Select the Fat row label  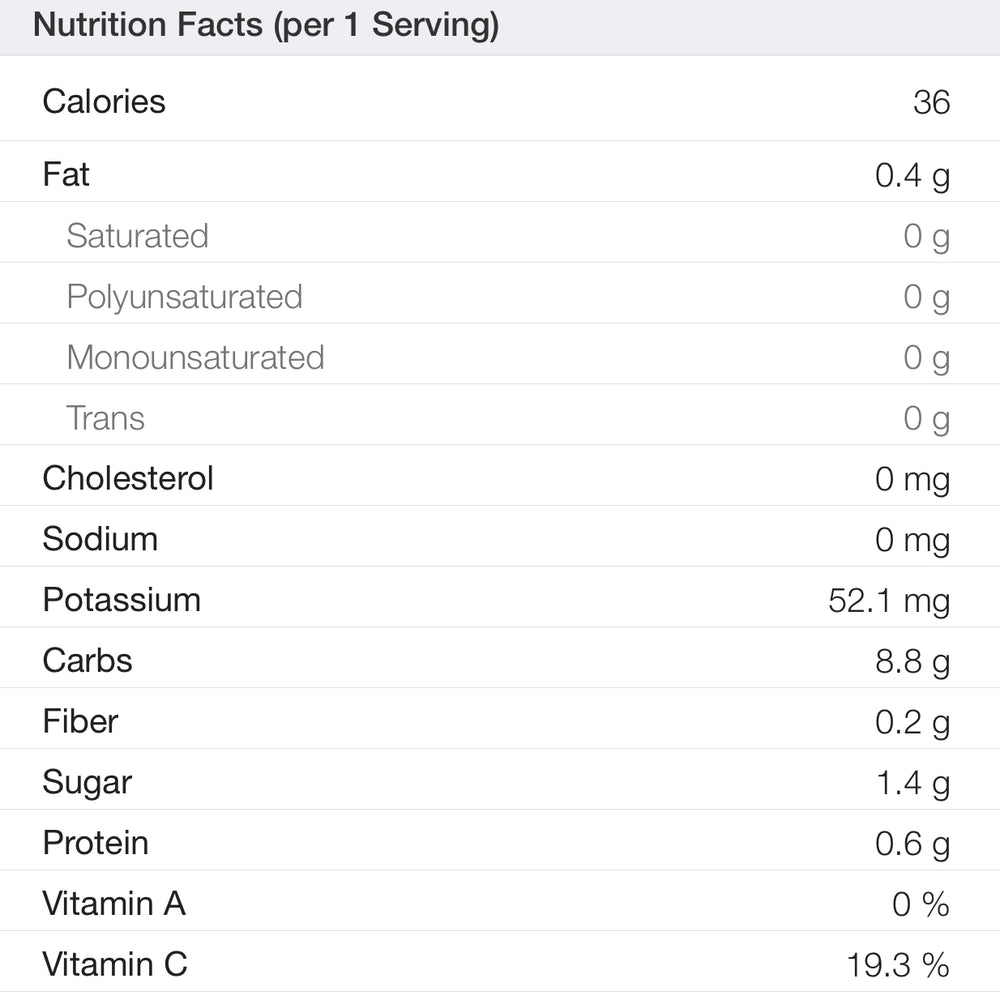[x=66, y=175]
